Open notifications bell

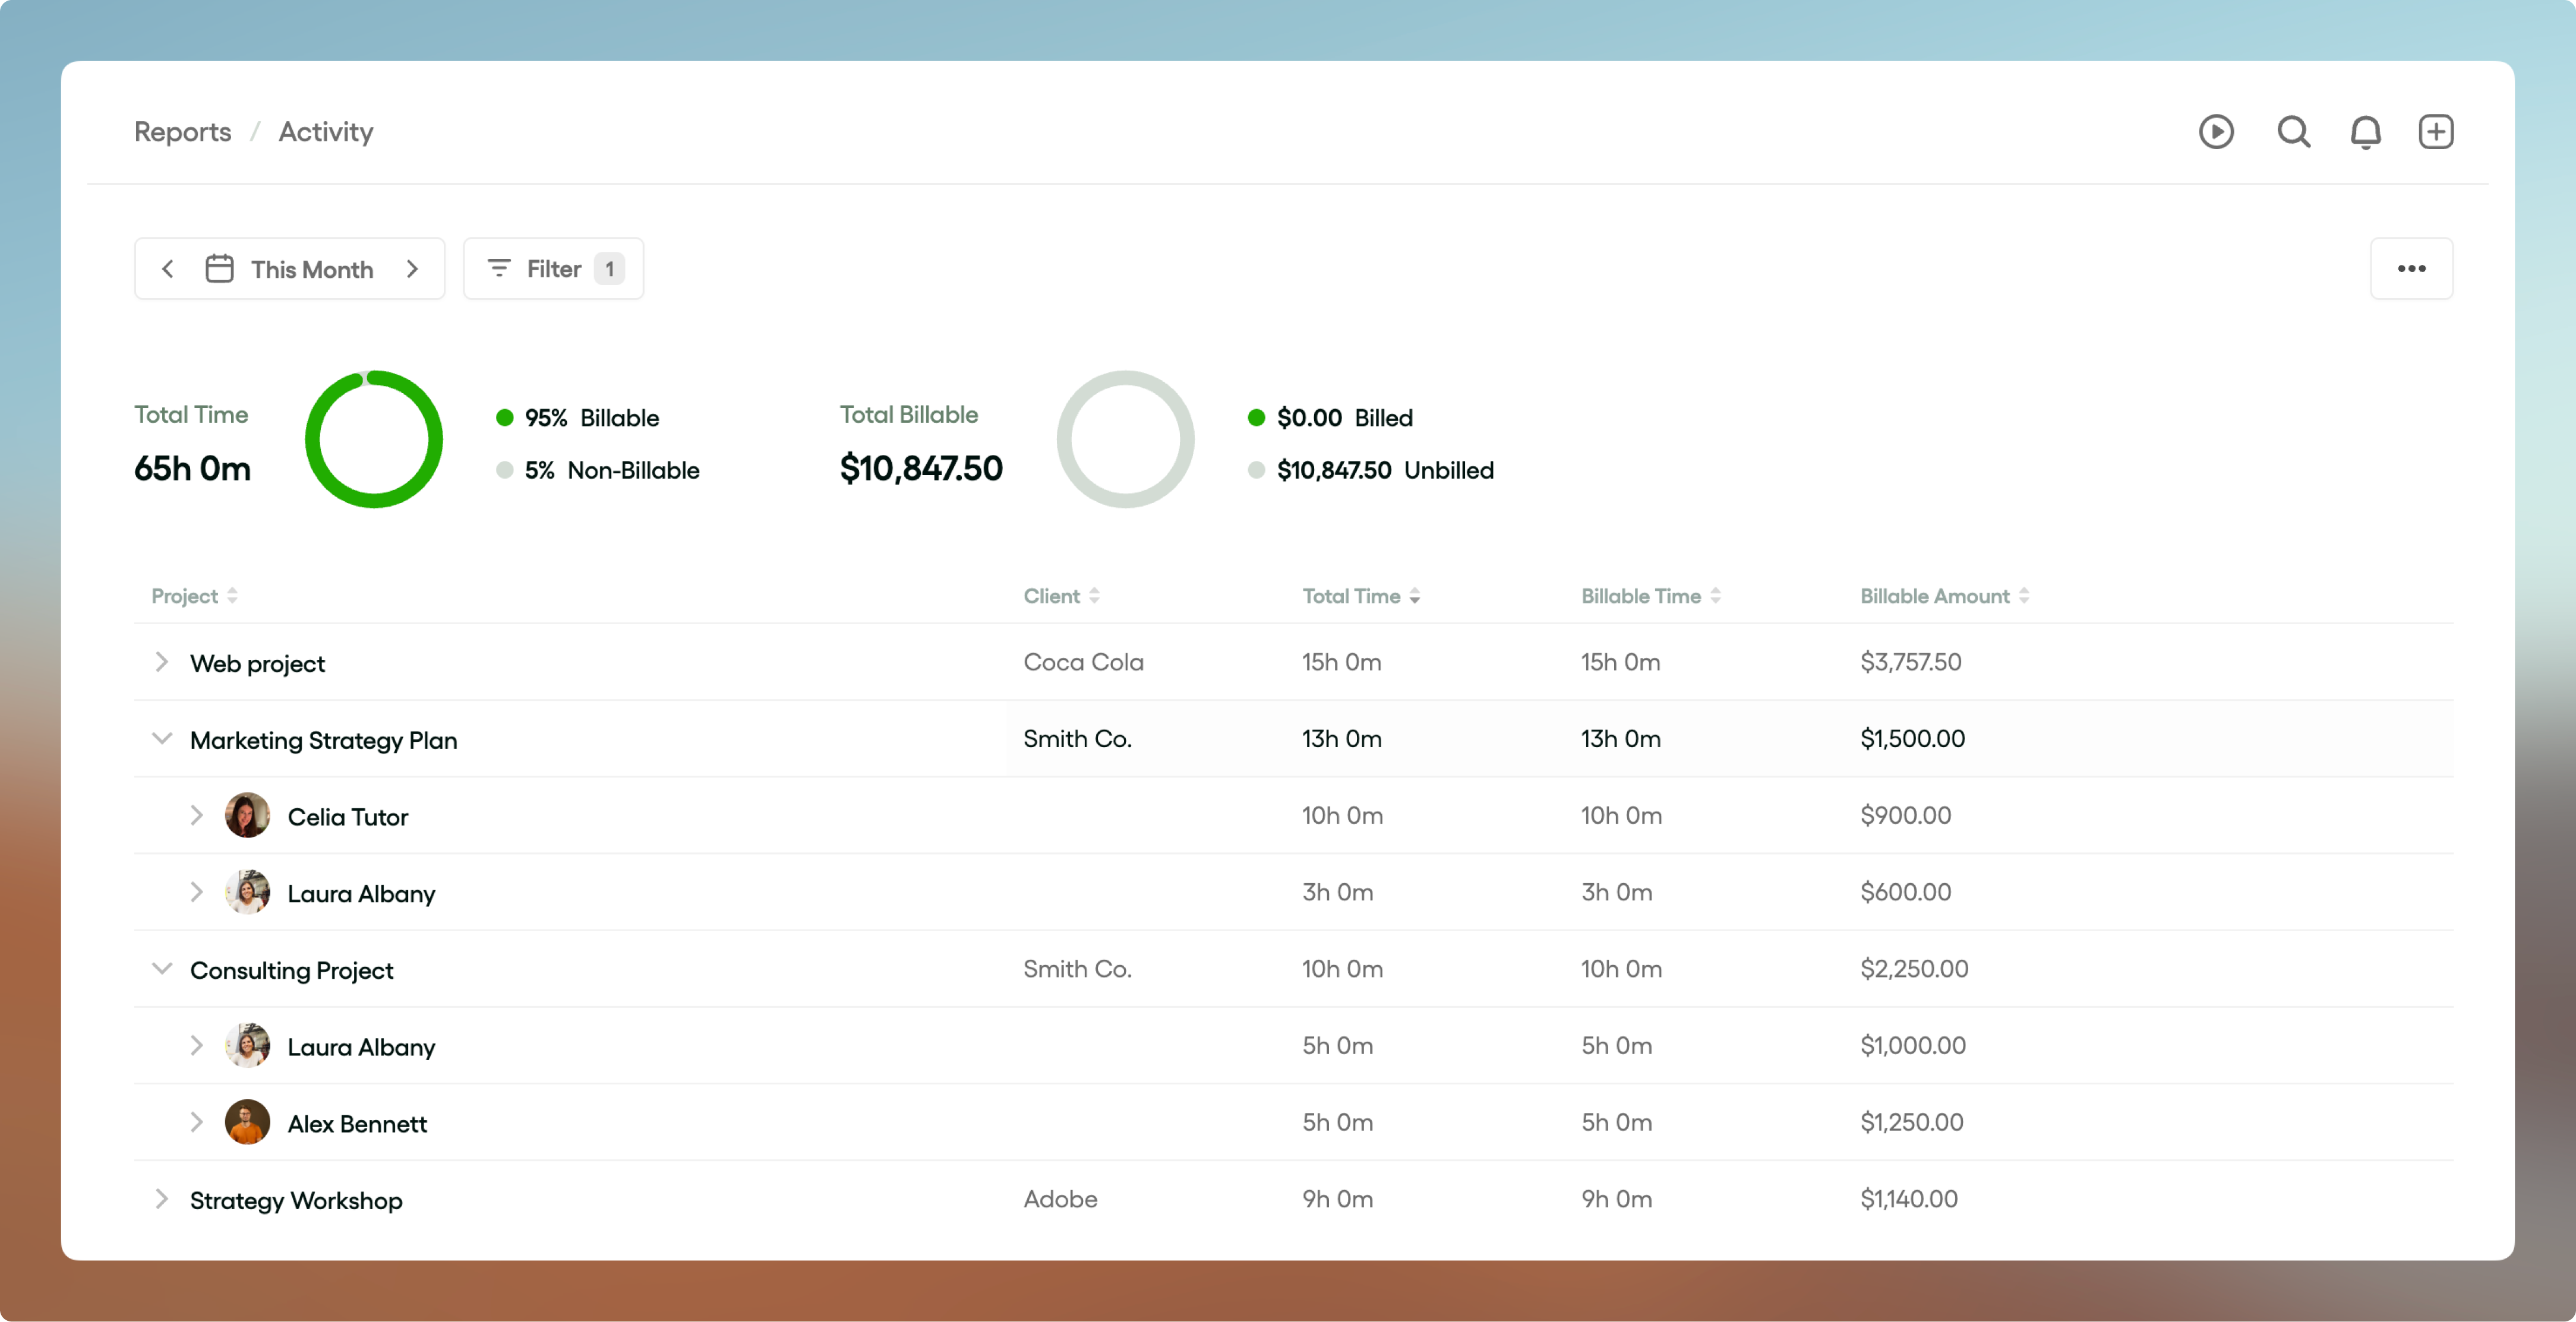pyautogui.click(x=2365, y=131)
